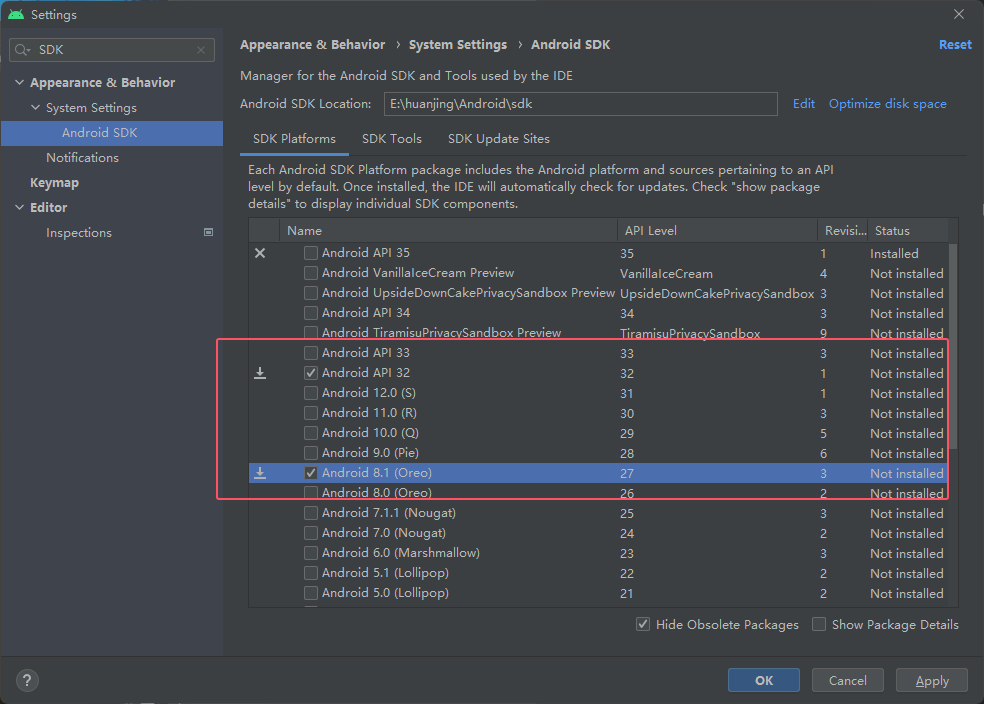Collapse the Editor tree node
The image size is (984, 704).
(19, 207)
